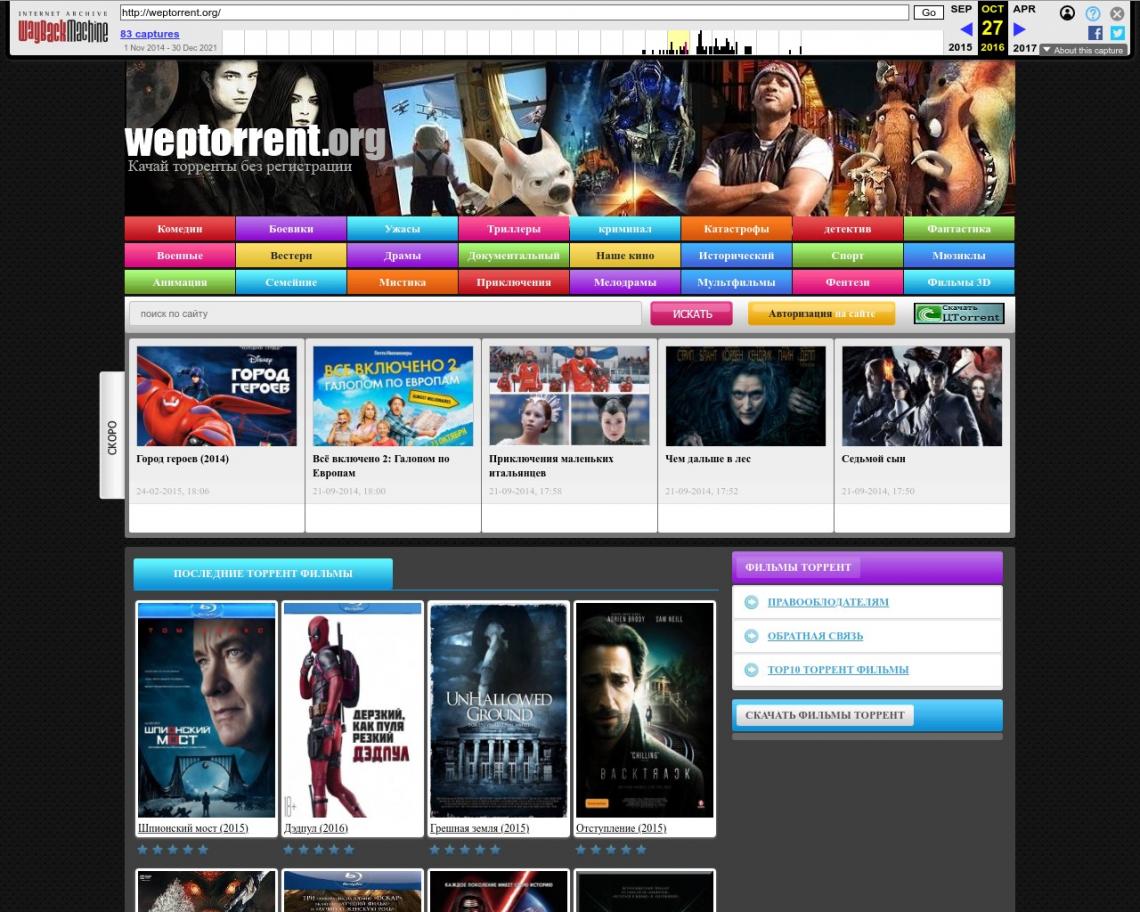Screen dimensions: 1140x912
Task: Rate Дэдпул with first star
Action: tap(289, 849)
